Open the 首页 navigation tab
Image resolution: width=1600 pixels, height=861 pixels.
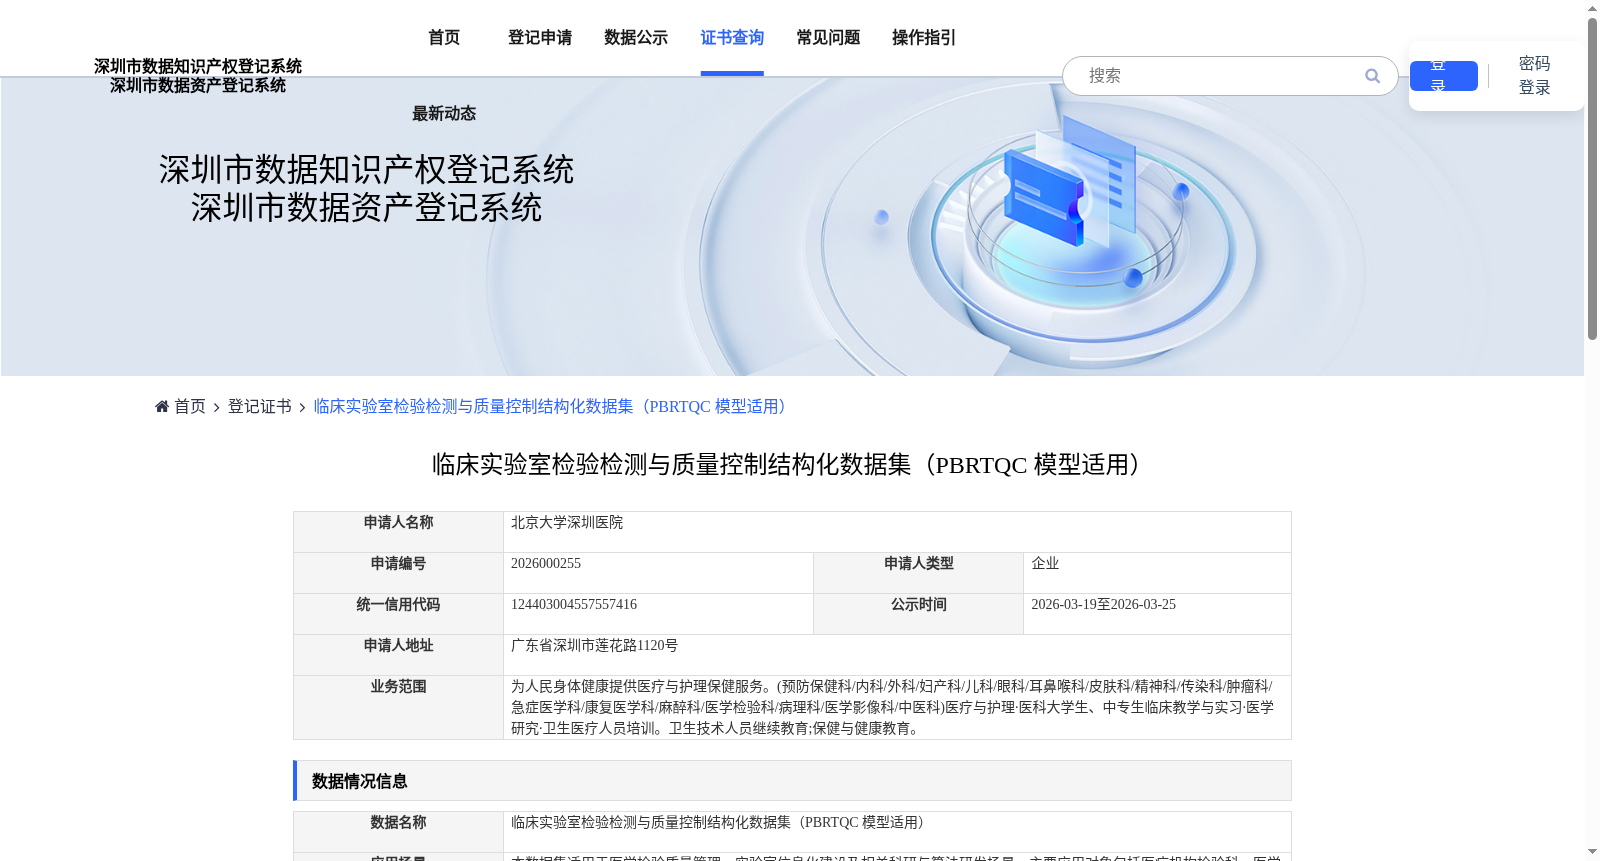[x=444, y=38]
